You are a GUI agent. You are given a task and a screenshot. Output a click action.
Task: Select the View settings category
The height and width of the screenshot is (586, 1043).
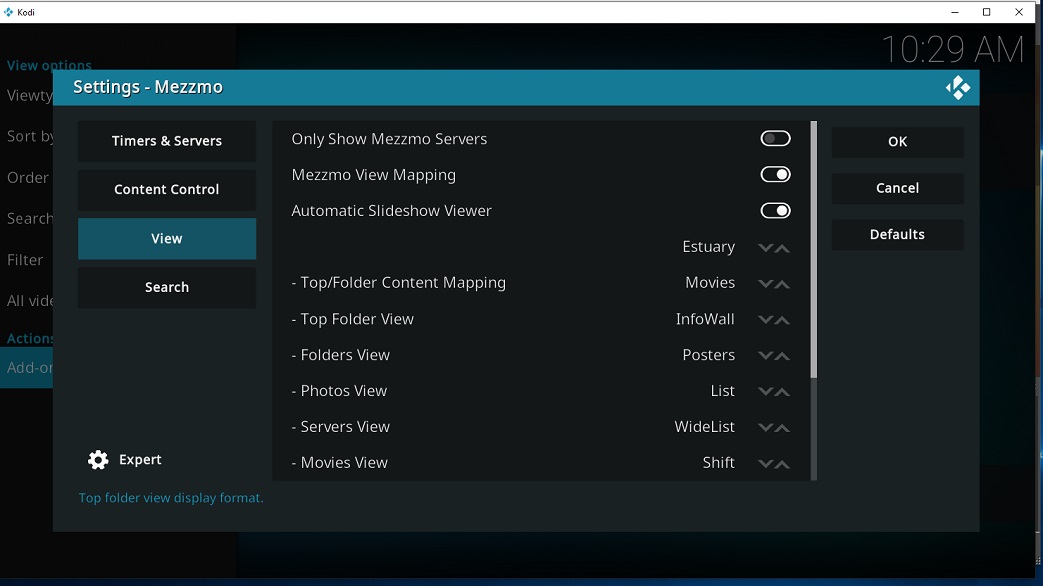click(167, 239)
